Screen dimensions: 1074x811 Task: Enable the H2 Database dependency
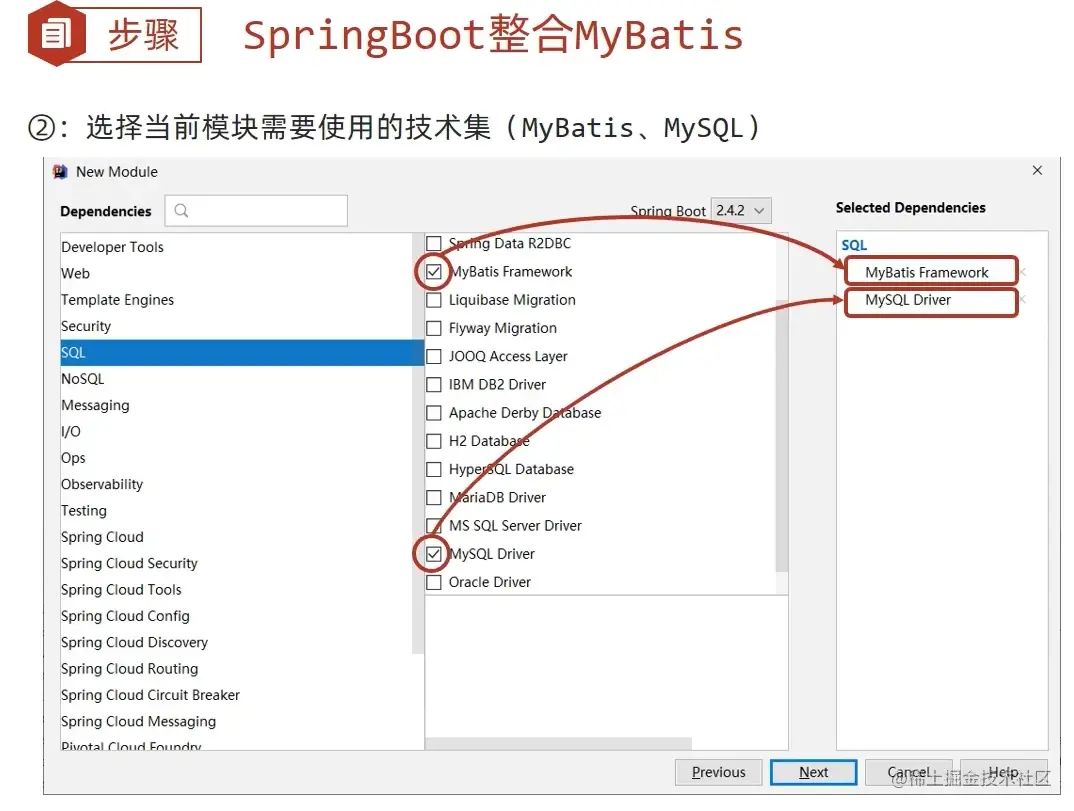click(434, 440)
